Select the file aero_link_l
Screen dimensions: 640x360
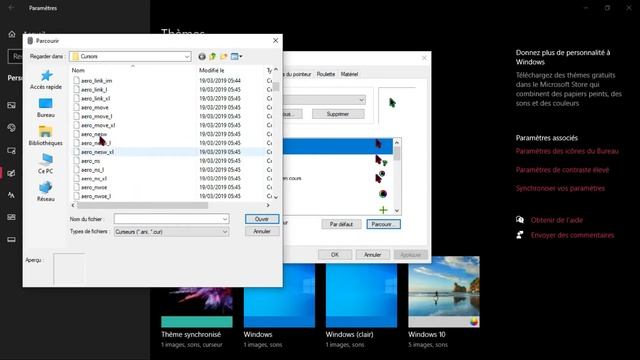pyautogui.click(x=94, y=89)
